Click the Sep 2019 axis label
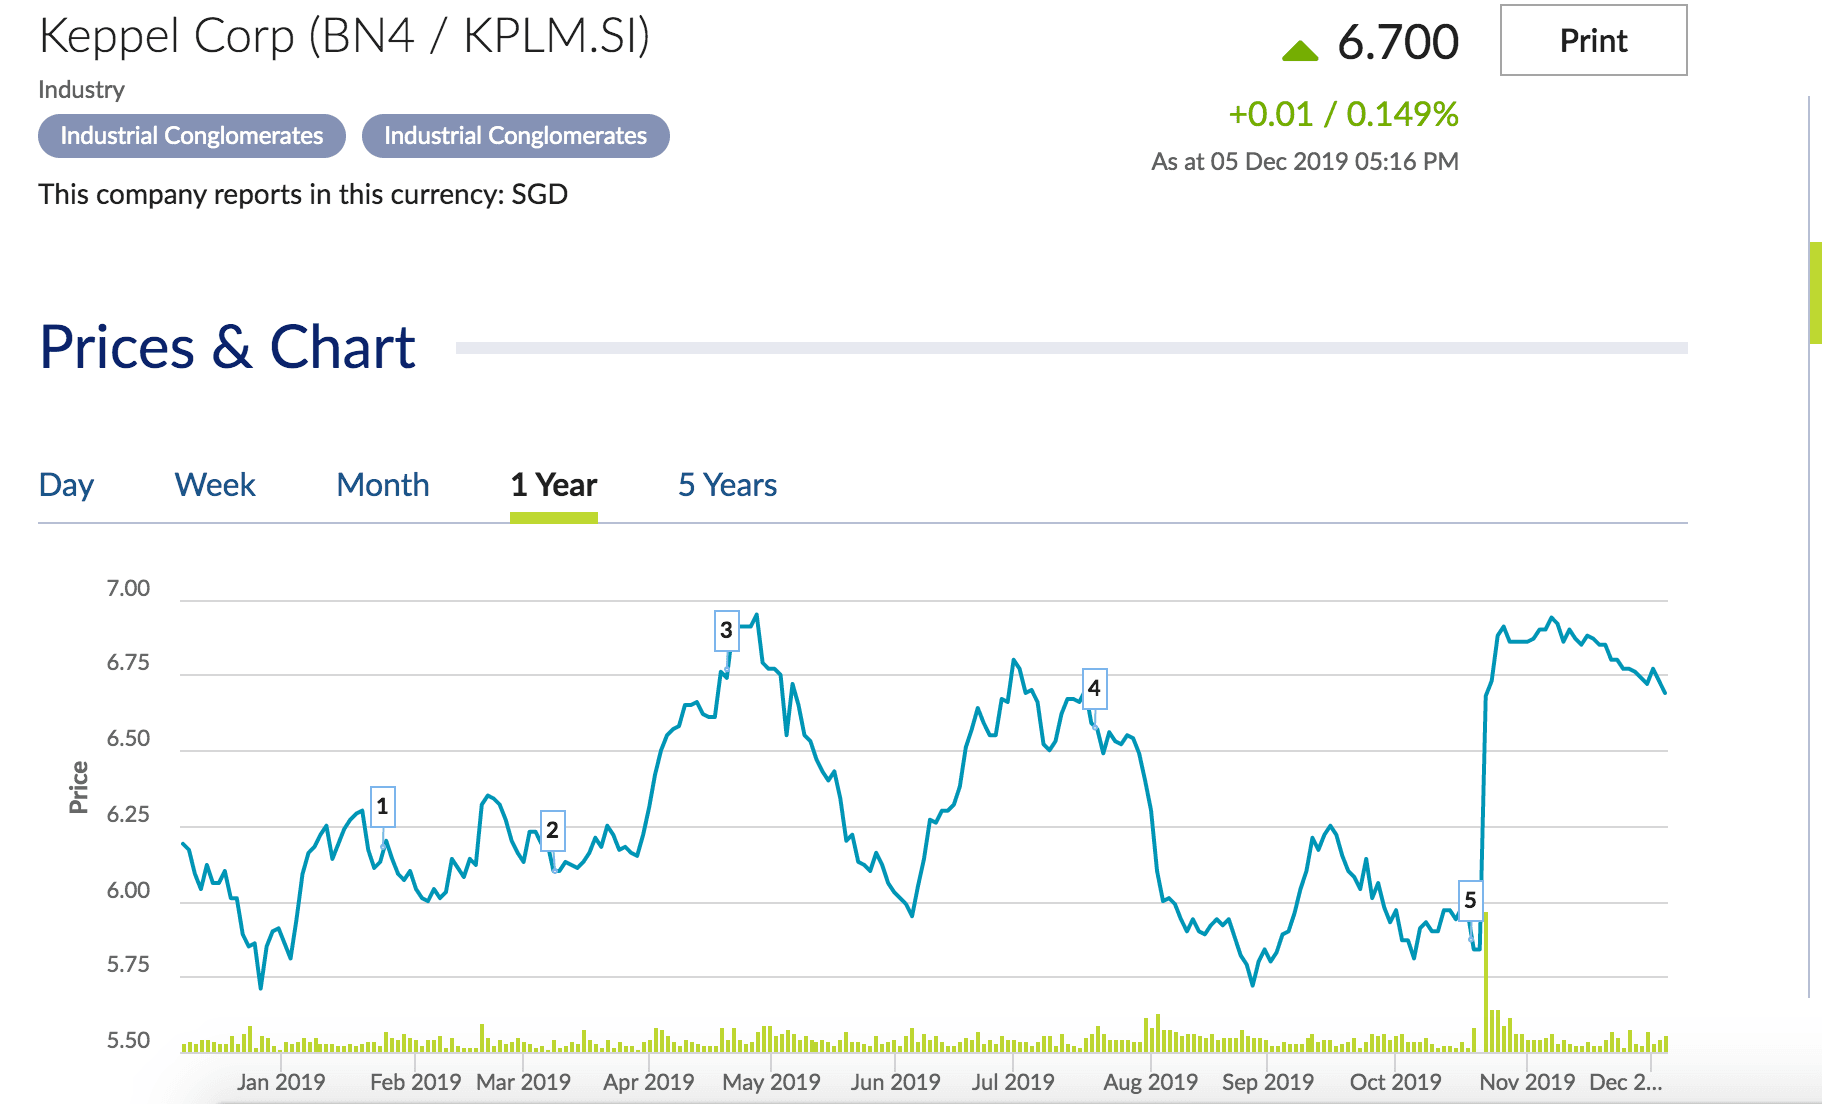Image resolution: width=1822 pixels, height=1104 pixels. [x=1268, y=1082]
